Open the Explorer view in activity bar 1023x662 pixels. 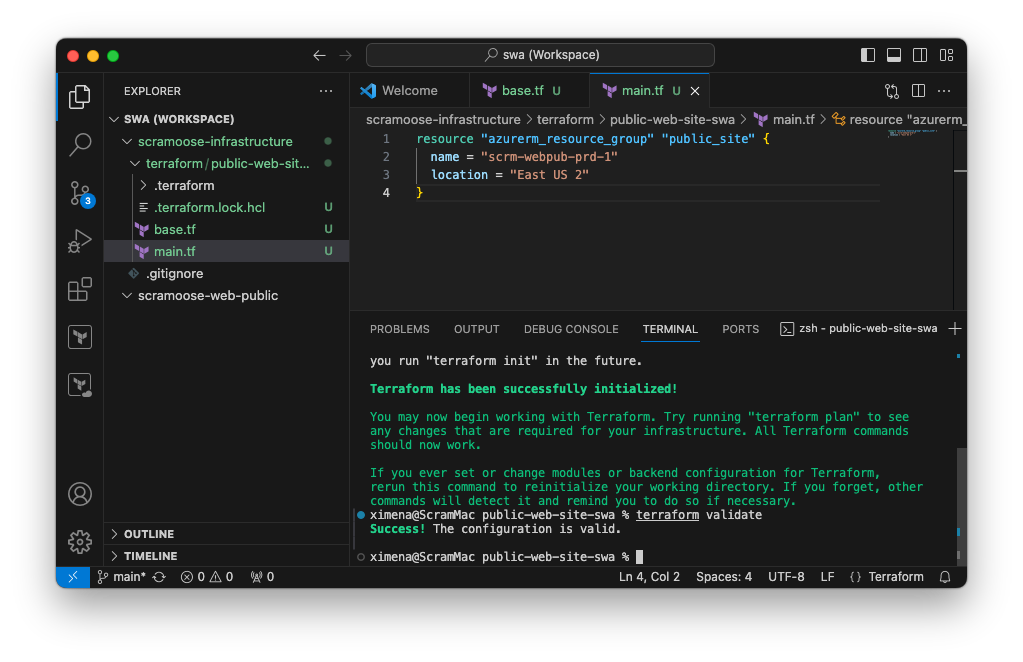(x=80, y=97)
